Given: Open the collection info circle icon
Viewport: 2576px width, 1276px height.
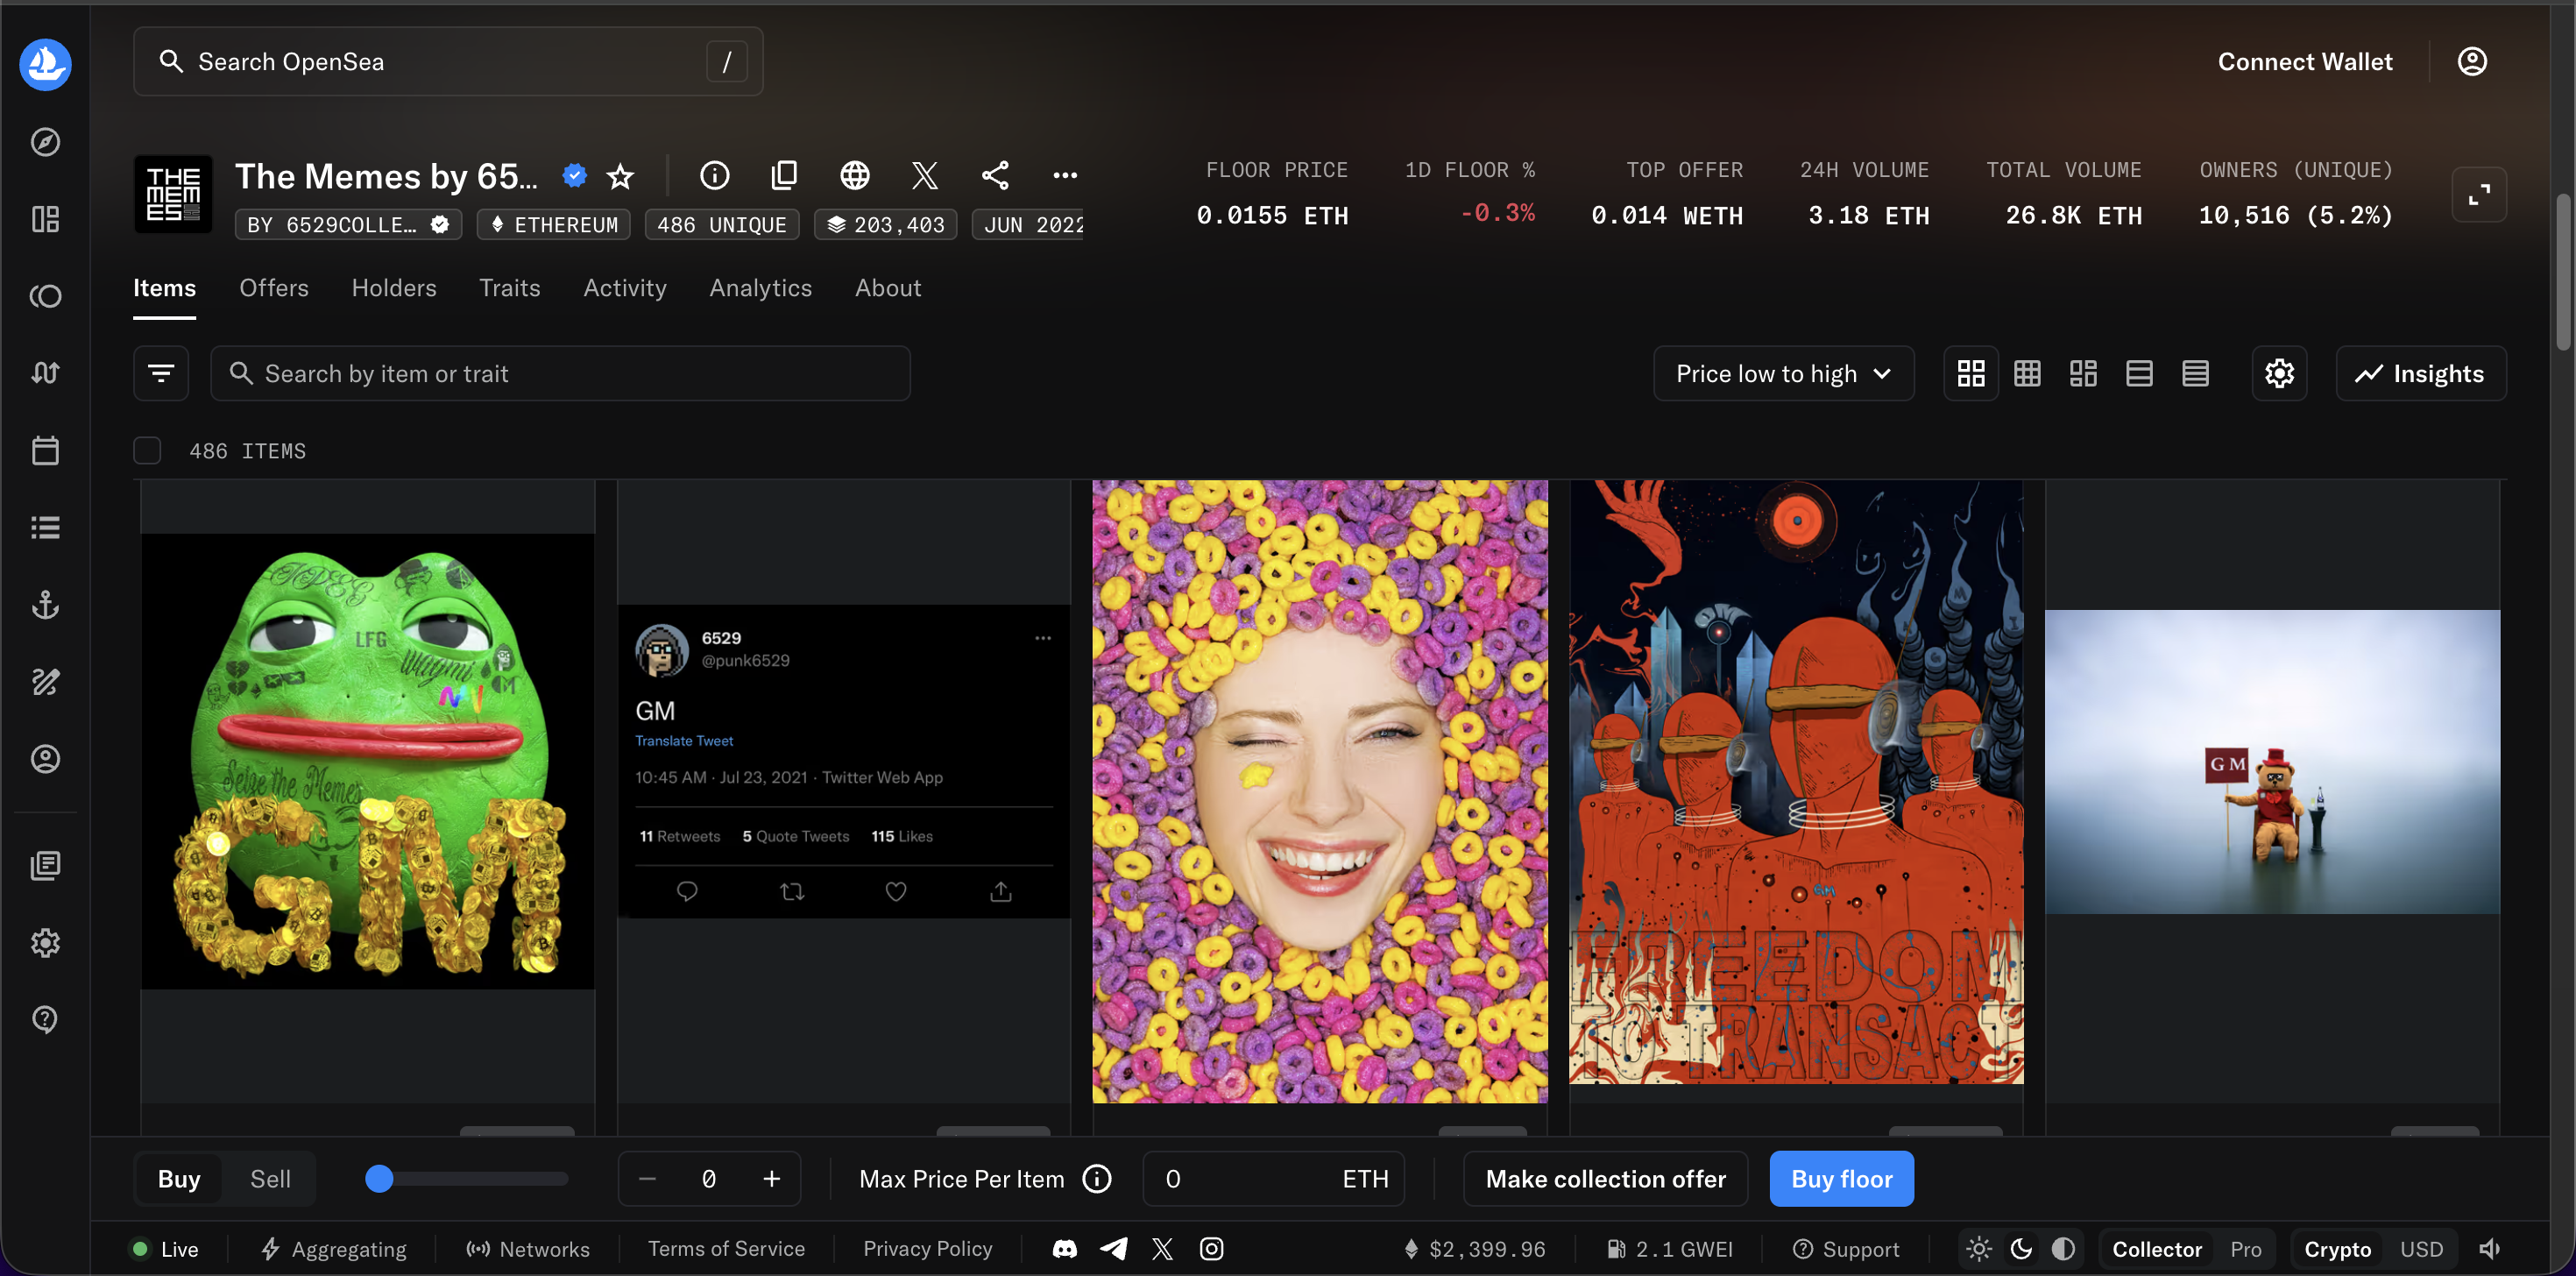Looking at the screenshot, I should click(x=714, y=176).
